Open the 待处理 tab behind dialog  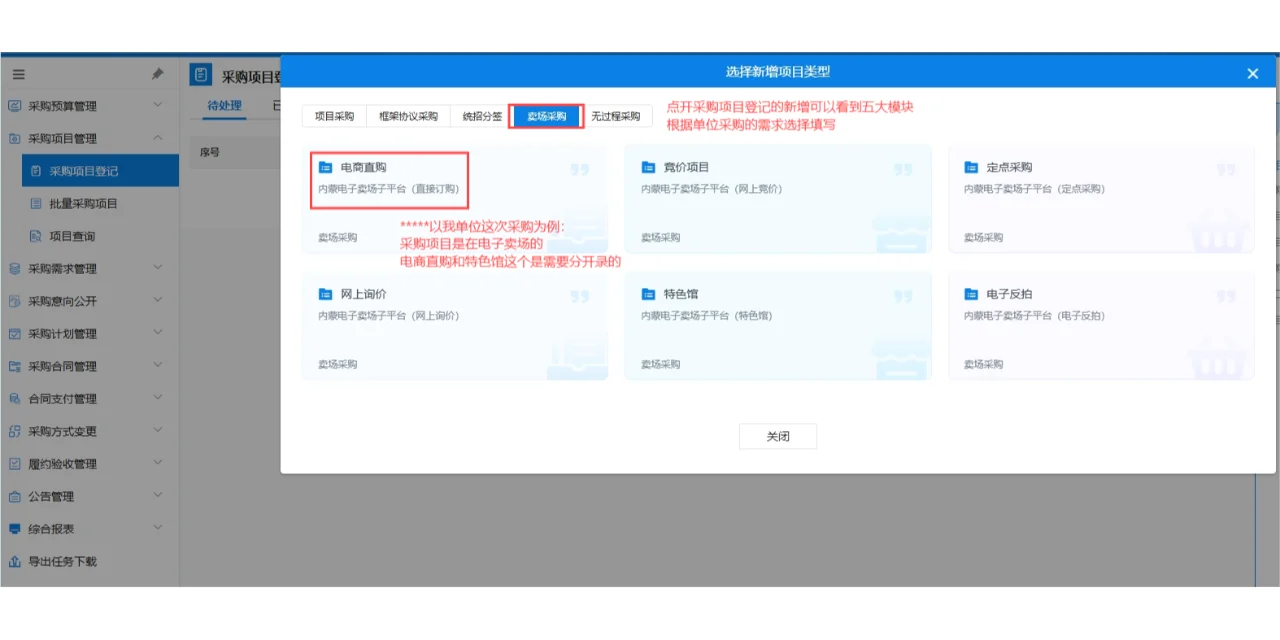[224, 106]
